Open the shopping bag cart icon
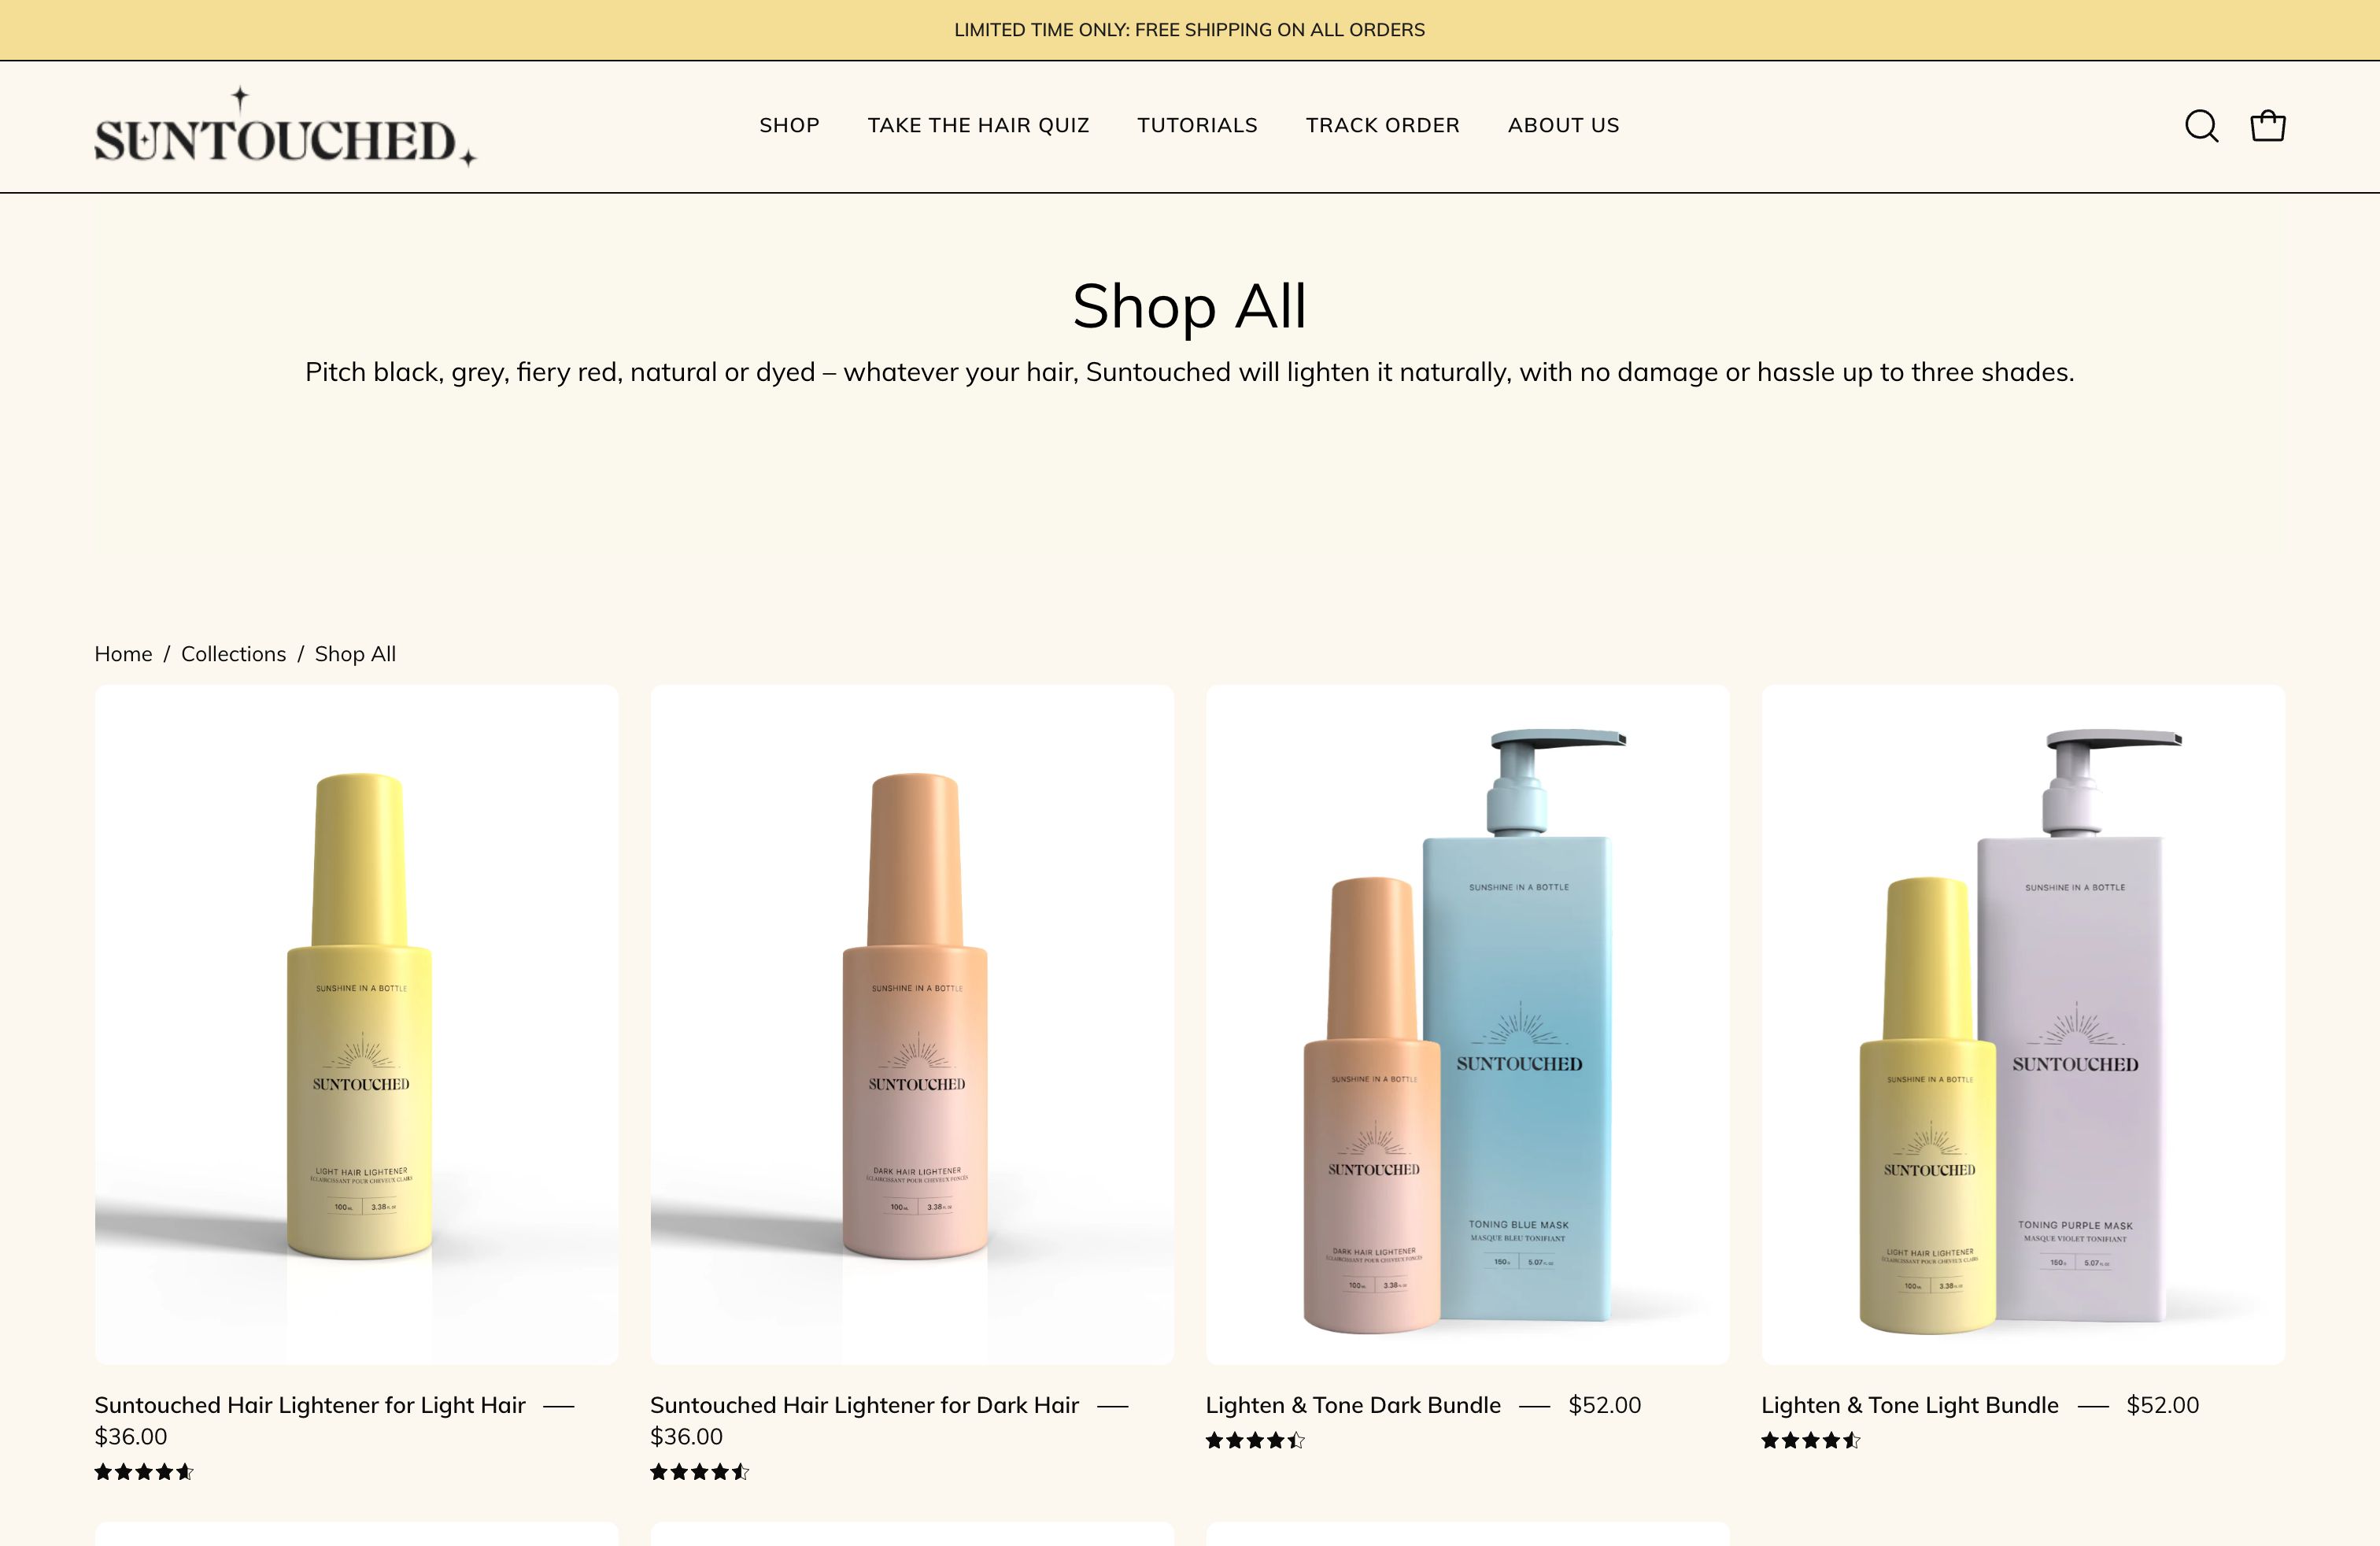 click(2267, 126)
